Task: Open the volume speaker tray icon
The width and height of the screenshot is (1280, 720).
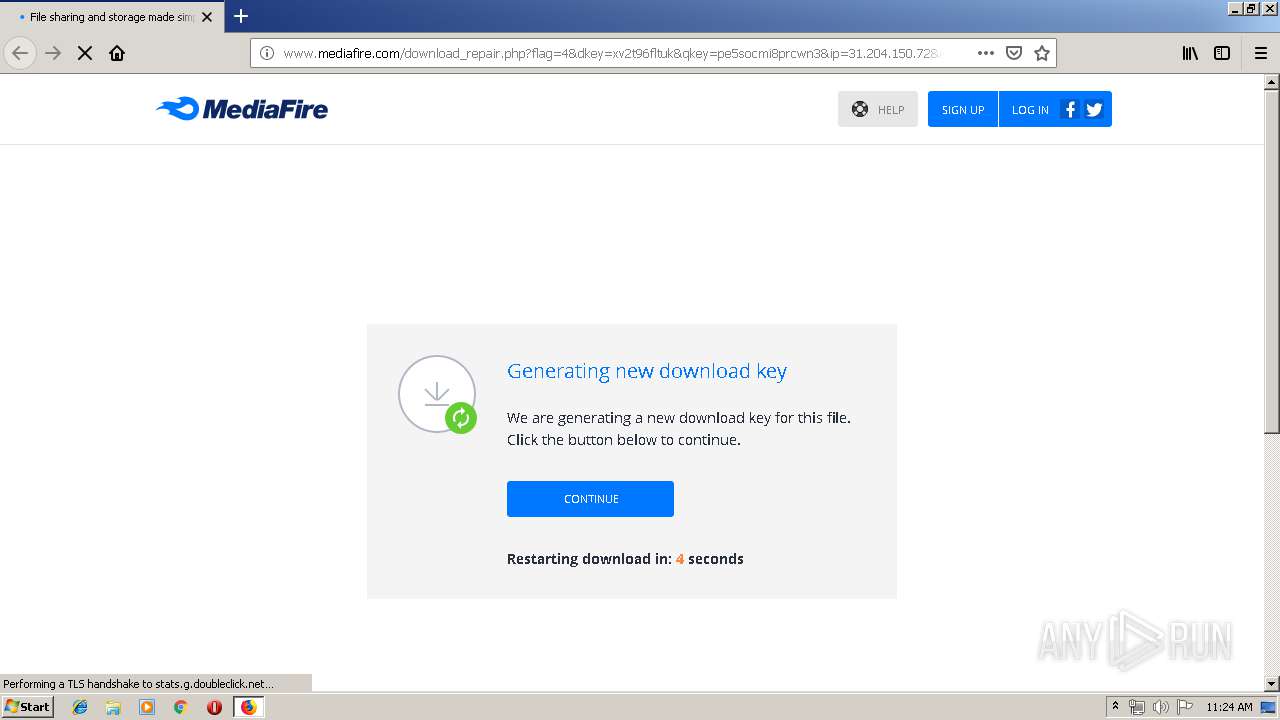Action: point(1160,707)
